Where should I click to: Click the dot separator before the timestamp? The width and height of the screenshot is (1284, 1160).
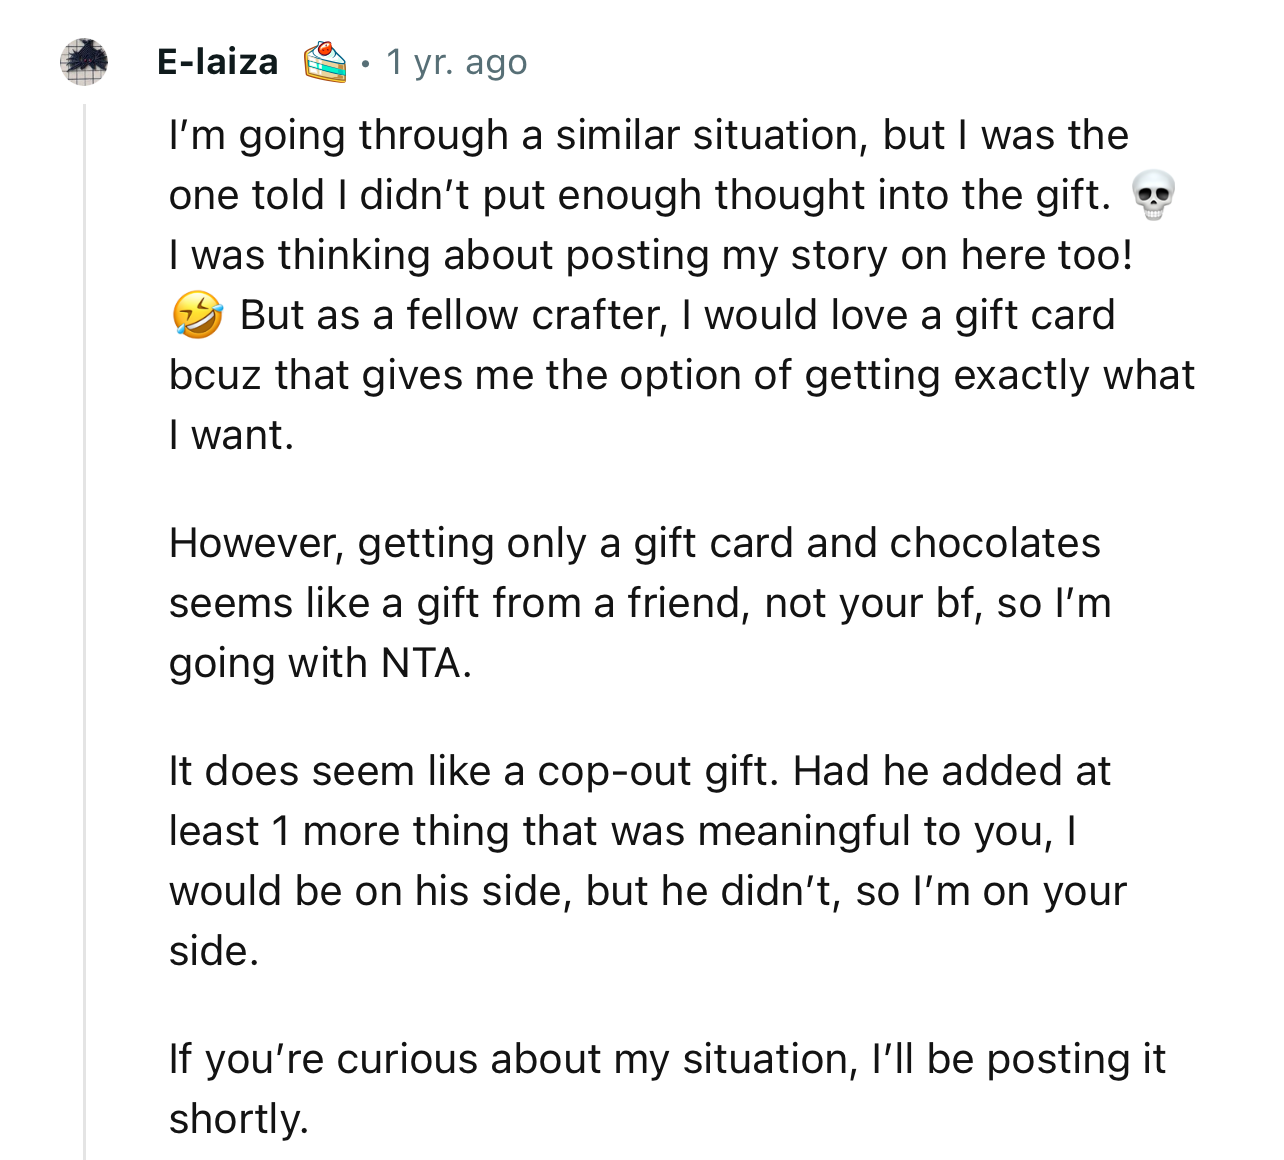(366, 64)
